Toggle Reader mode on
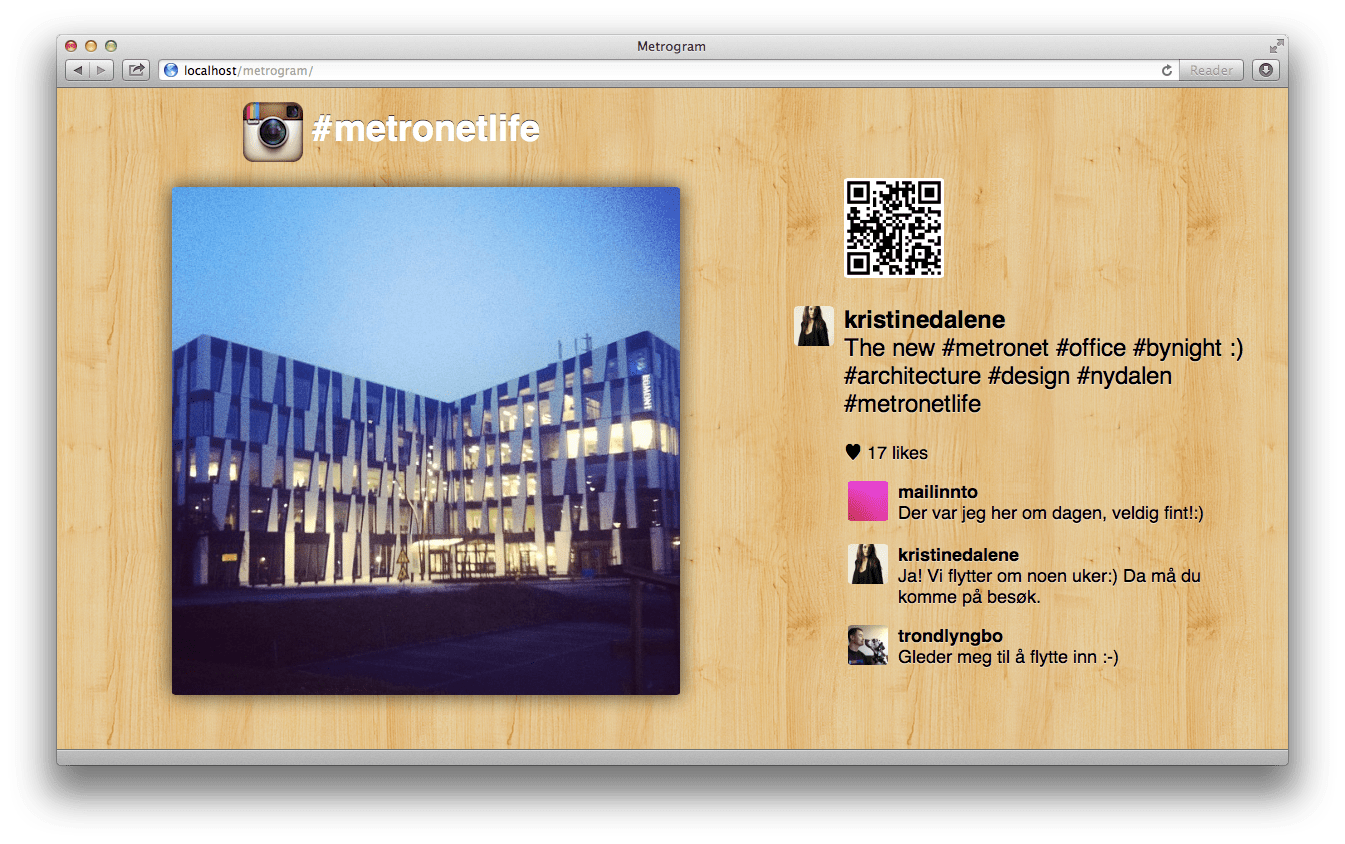Screen dimensions: 1345x844 [x=1210, y=70]
